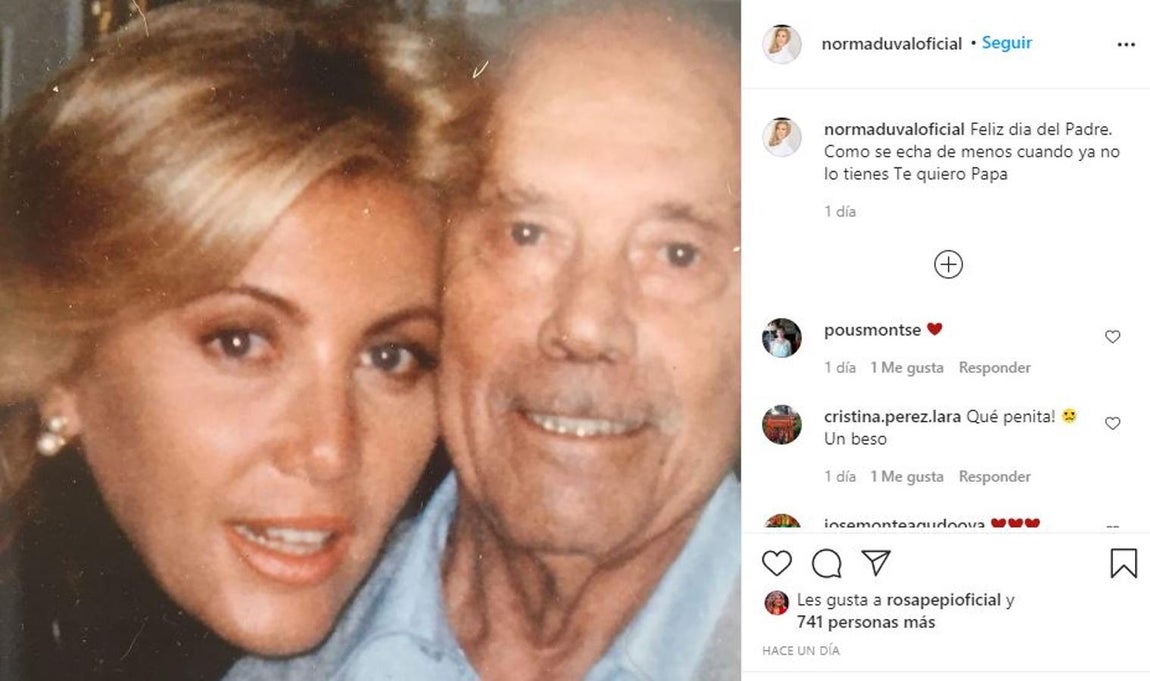Click the Seguir follow button
The height and width of the screenshot is (681, 1150).
tap(1006, 43)
